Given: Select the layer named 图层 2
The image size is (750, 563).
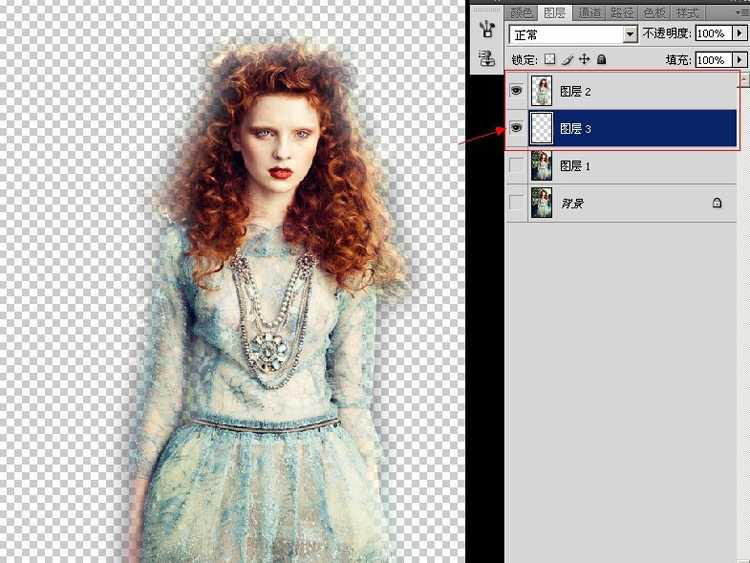Looking at the screenshot, I should coord(621,91).
